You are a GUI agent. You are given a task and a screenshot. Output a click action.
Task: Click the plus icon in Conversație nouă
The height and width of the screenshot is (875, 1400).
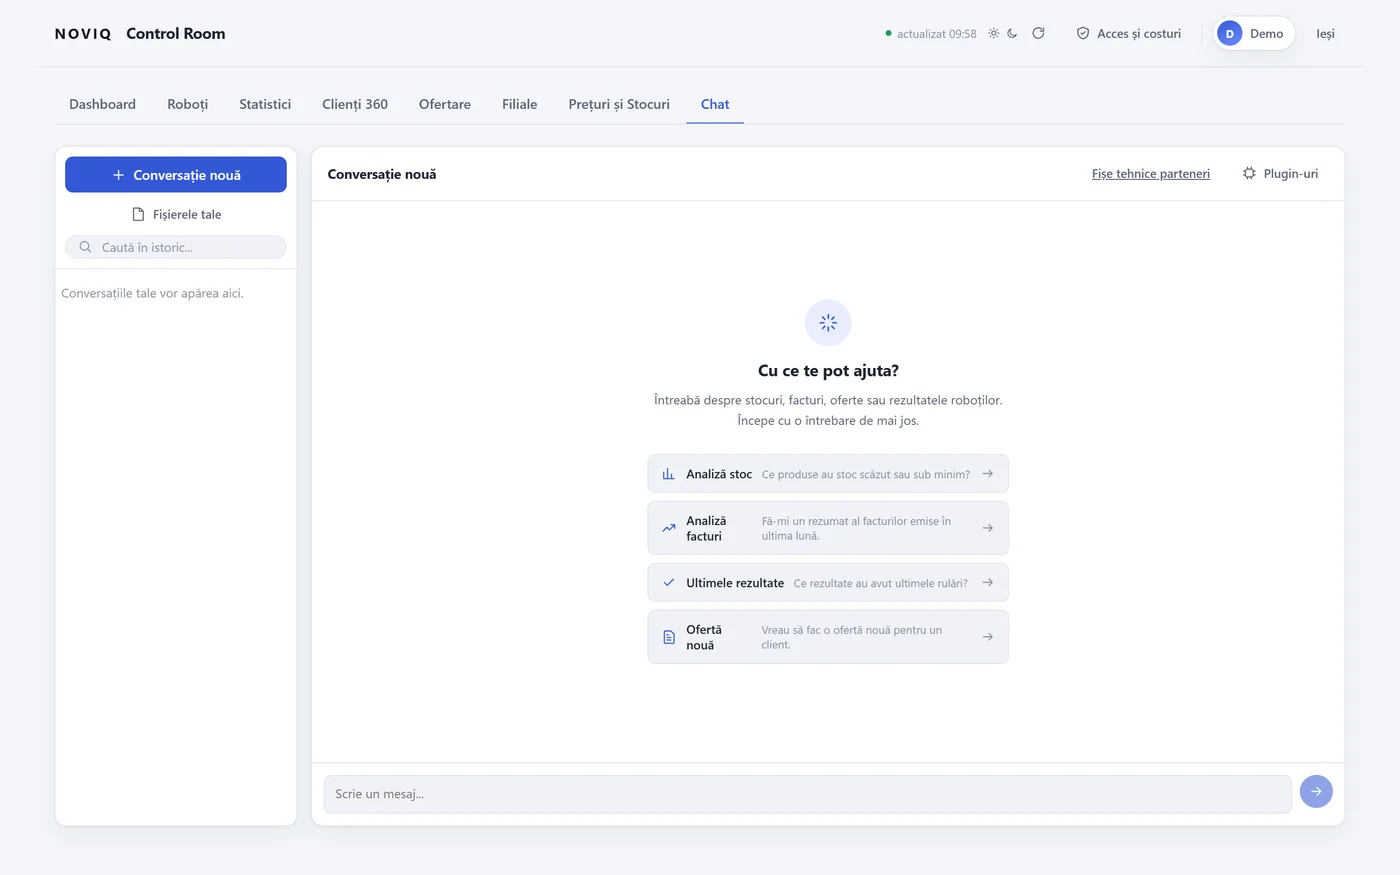click(x=118, y=175)
